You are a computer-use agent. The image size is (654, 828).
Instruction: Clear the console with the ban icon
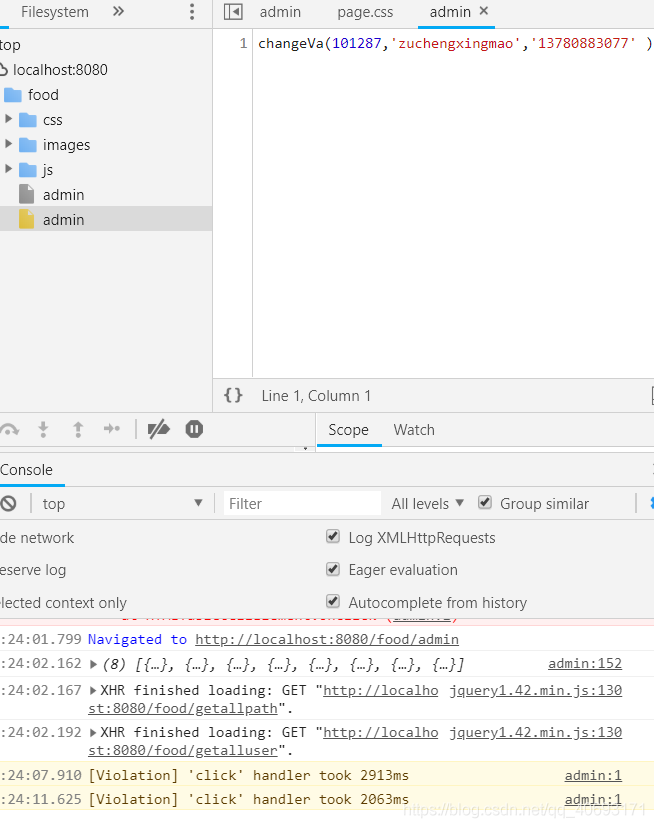(8, 503)
